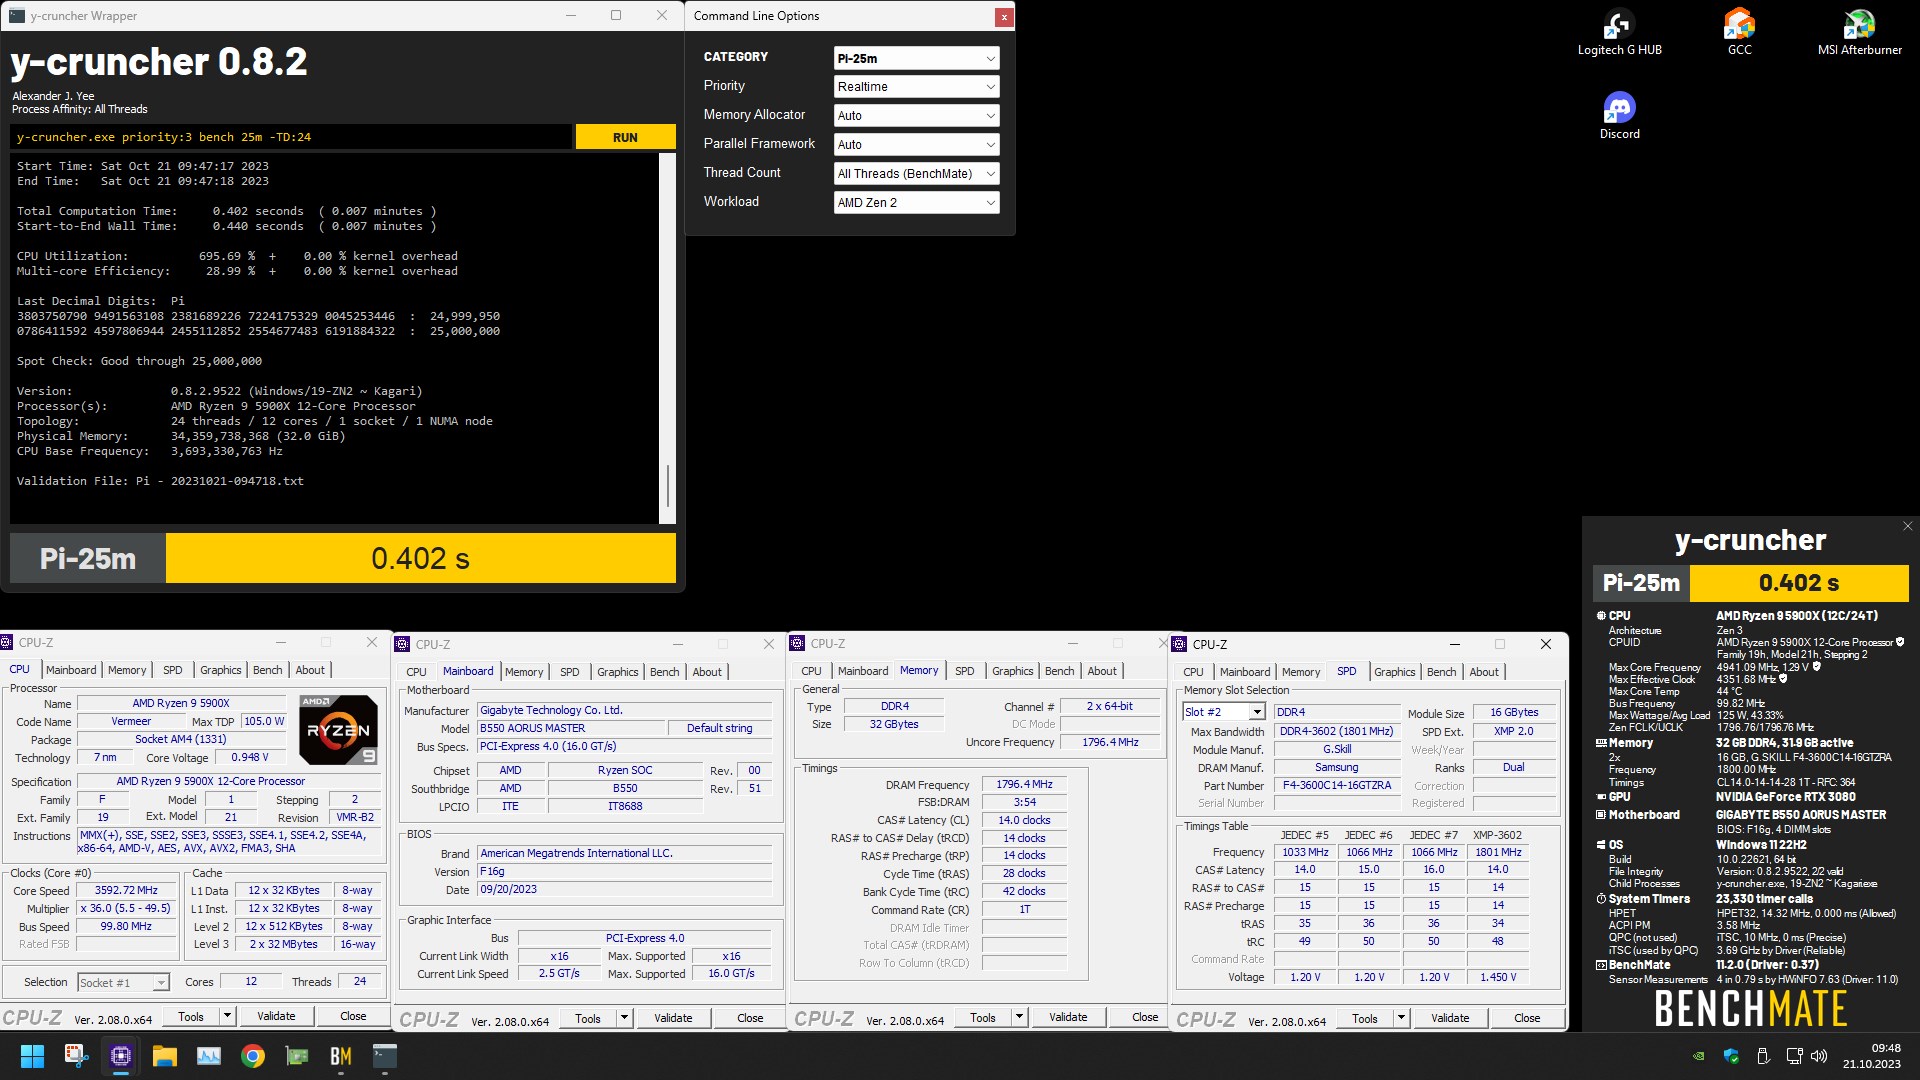Open the volume speaker tray icon
The width and height of the screenshot is (1920, 1080).
pos(1819,1056)
